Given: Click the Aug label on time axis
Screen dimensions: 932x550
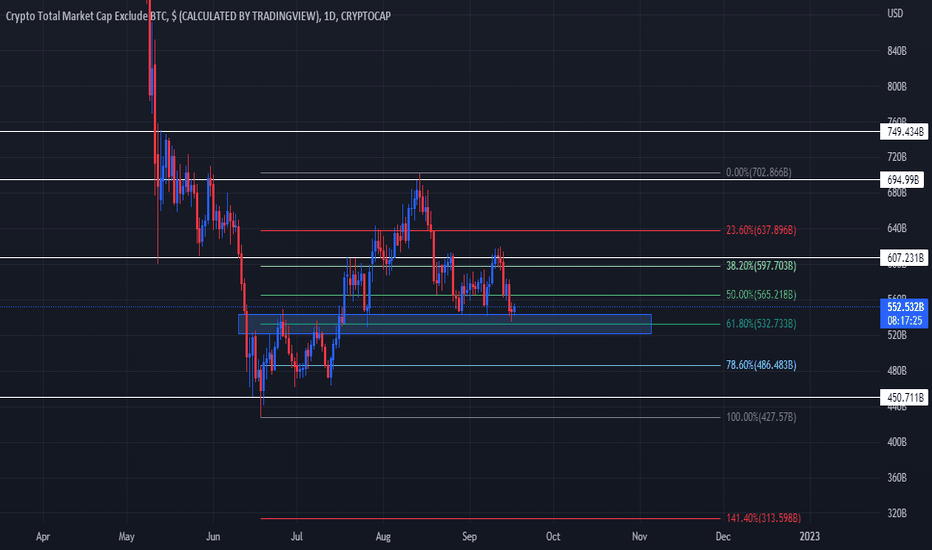Looking at the screenshot, I should pyautogui.click(x=383, y=536).
